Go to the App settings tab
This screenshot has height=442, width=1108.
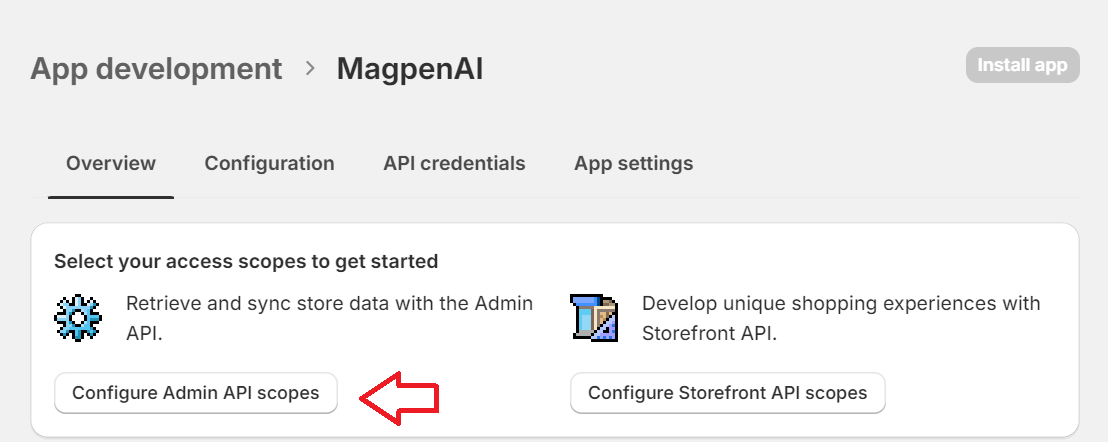[x=633, y=163]
